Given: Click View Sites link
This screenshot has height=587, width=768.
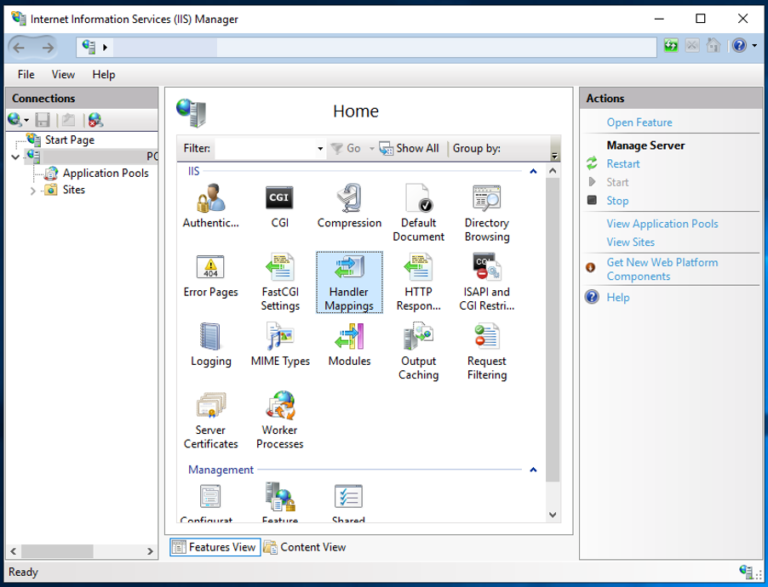Looking at the screenshot, I should [630, 242].
